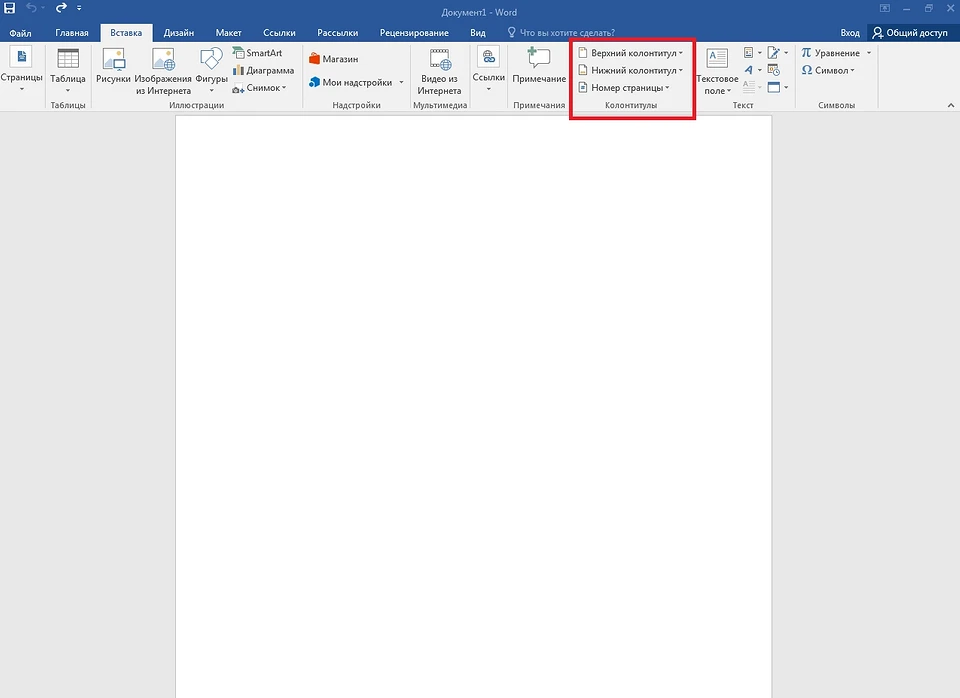The image size is (960, 698).
Task: Insert Видео из Интернета
Action: tap(439, 70)
